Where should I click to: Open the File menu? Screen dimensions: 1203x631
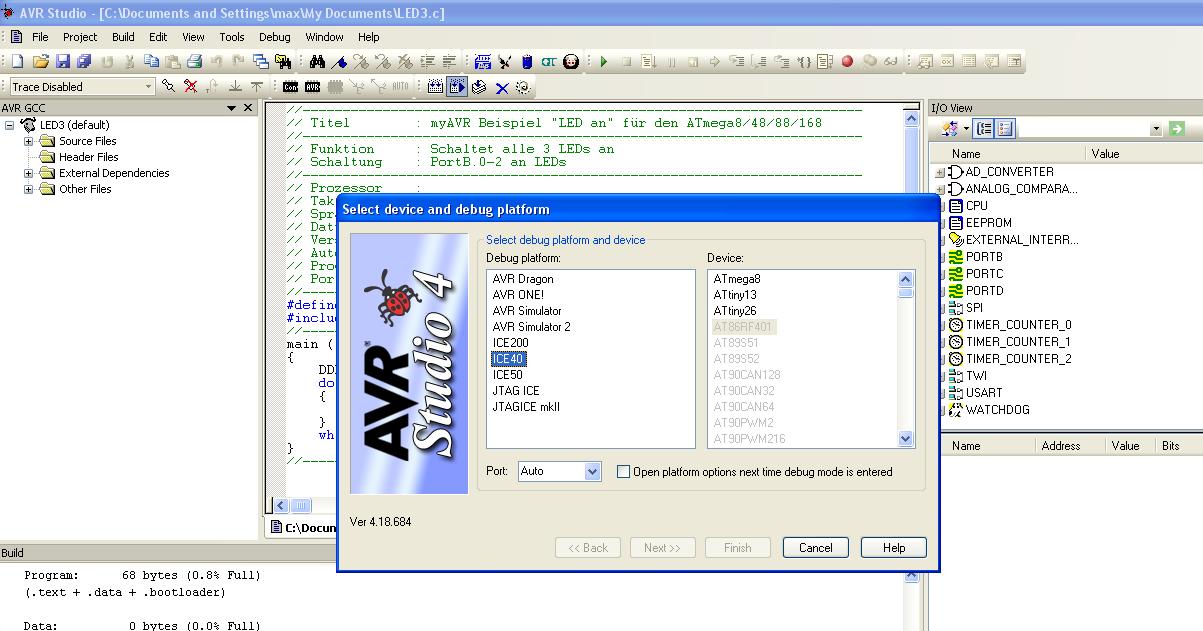40,37
